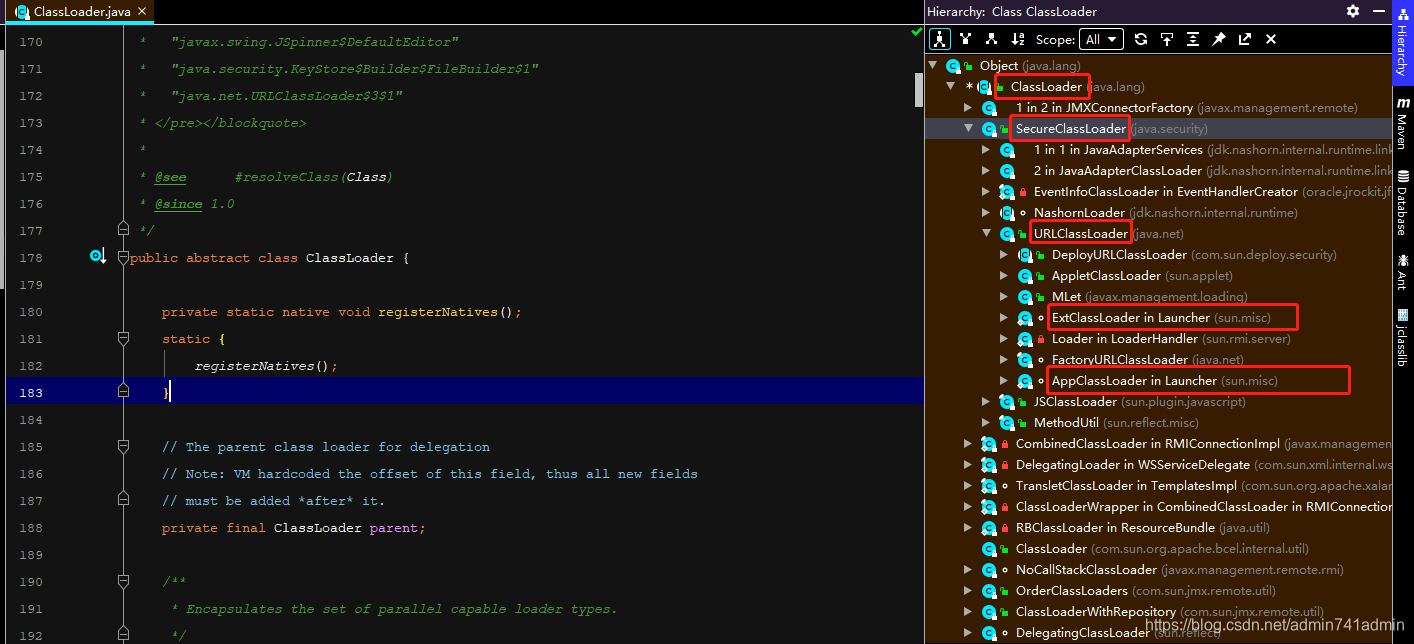Collapse the ClassLoader class fold on line 178
The width and height of the screenshot is (1414, 644).
123,258
